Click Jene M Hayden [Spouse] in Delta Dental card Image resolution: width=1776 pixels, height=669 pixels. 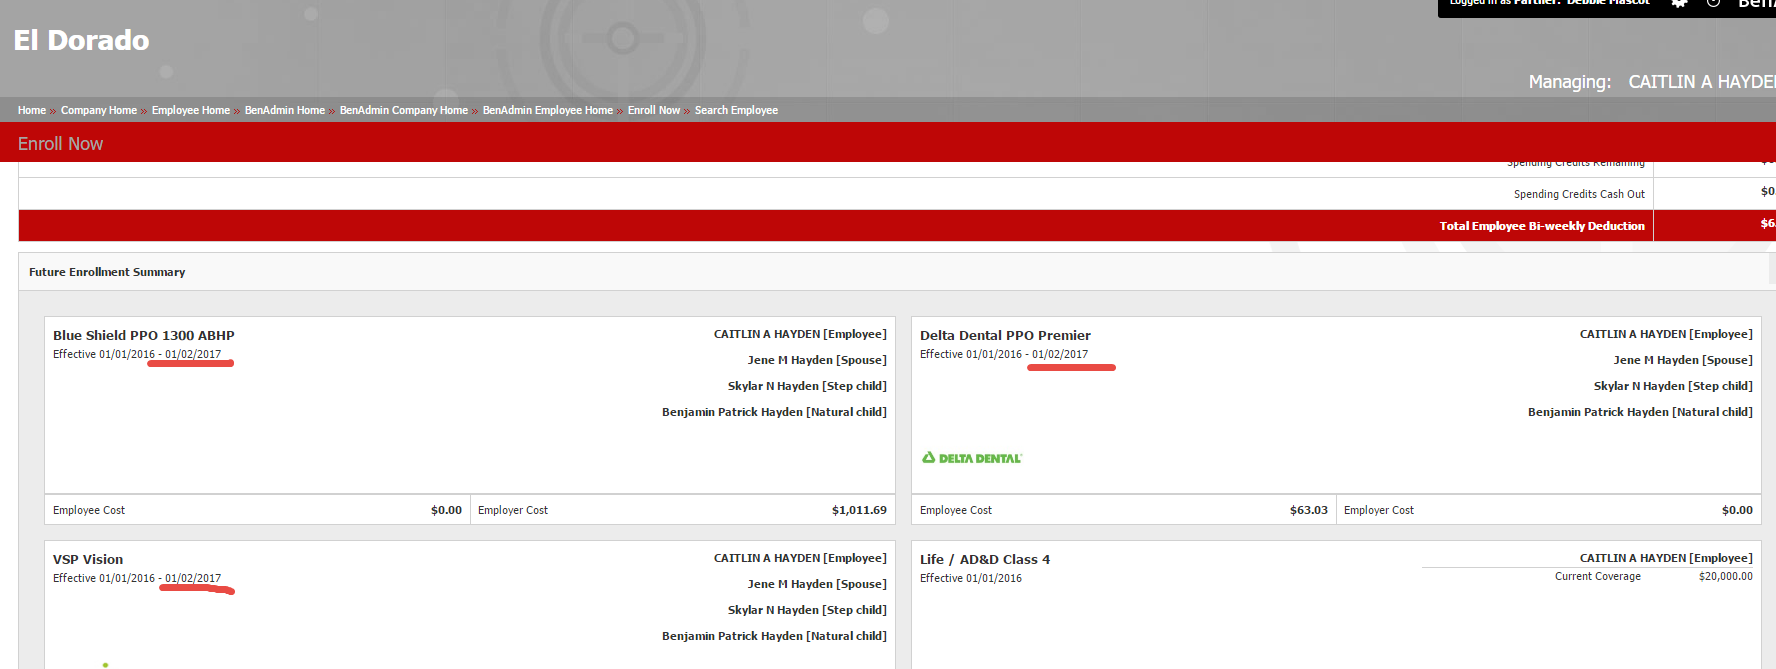click(1683, 360)
